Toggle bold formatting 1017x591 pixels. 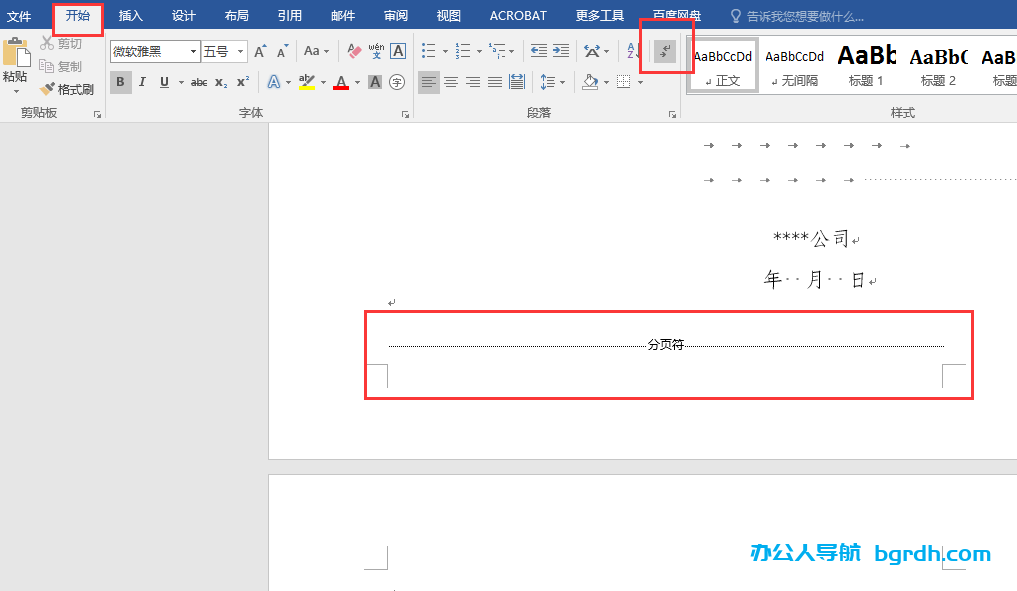pos(120,82)
